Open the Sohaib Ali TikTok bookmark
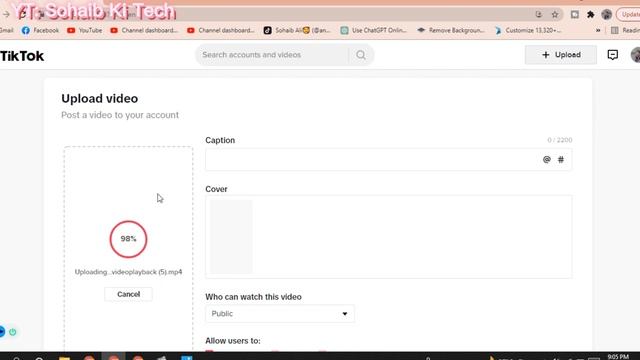640x360 pixels. 297,30
